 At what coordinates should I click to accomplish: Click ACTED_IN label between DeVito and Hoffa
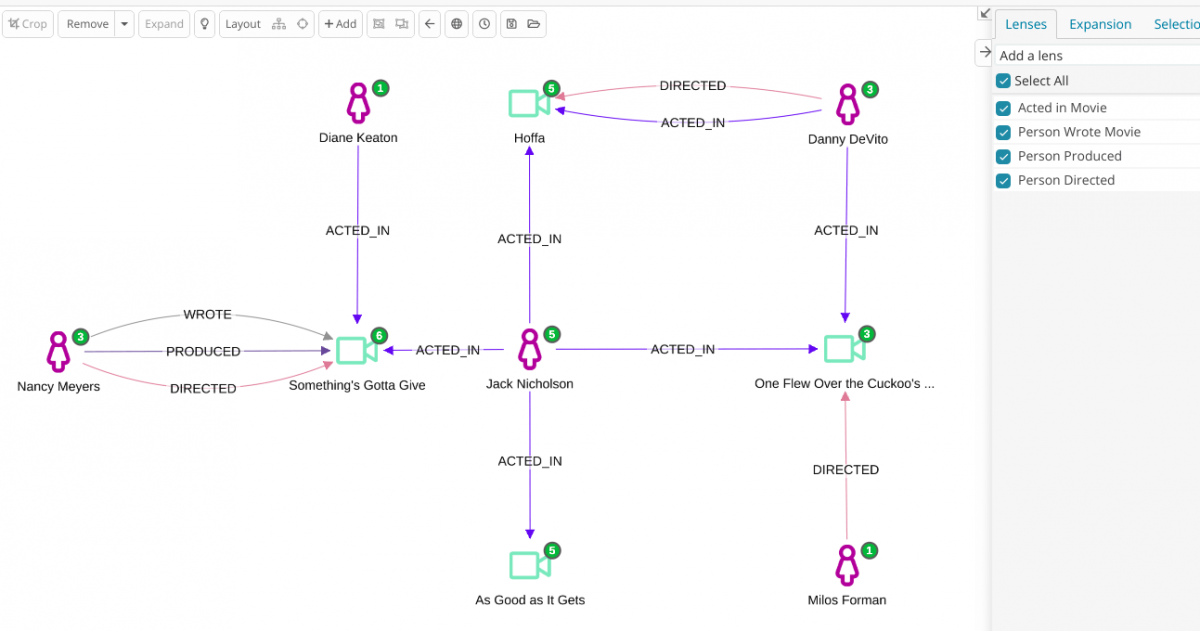coord(693,123)
